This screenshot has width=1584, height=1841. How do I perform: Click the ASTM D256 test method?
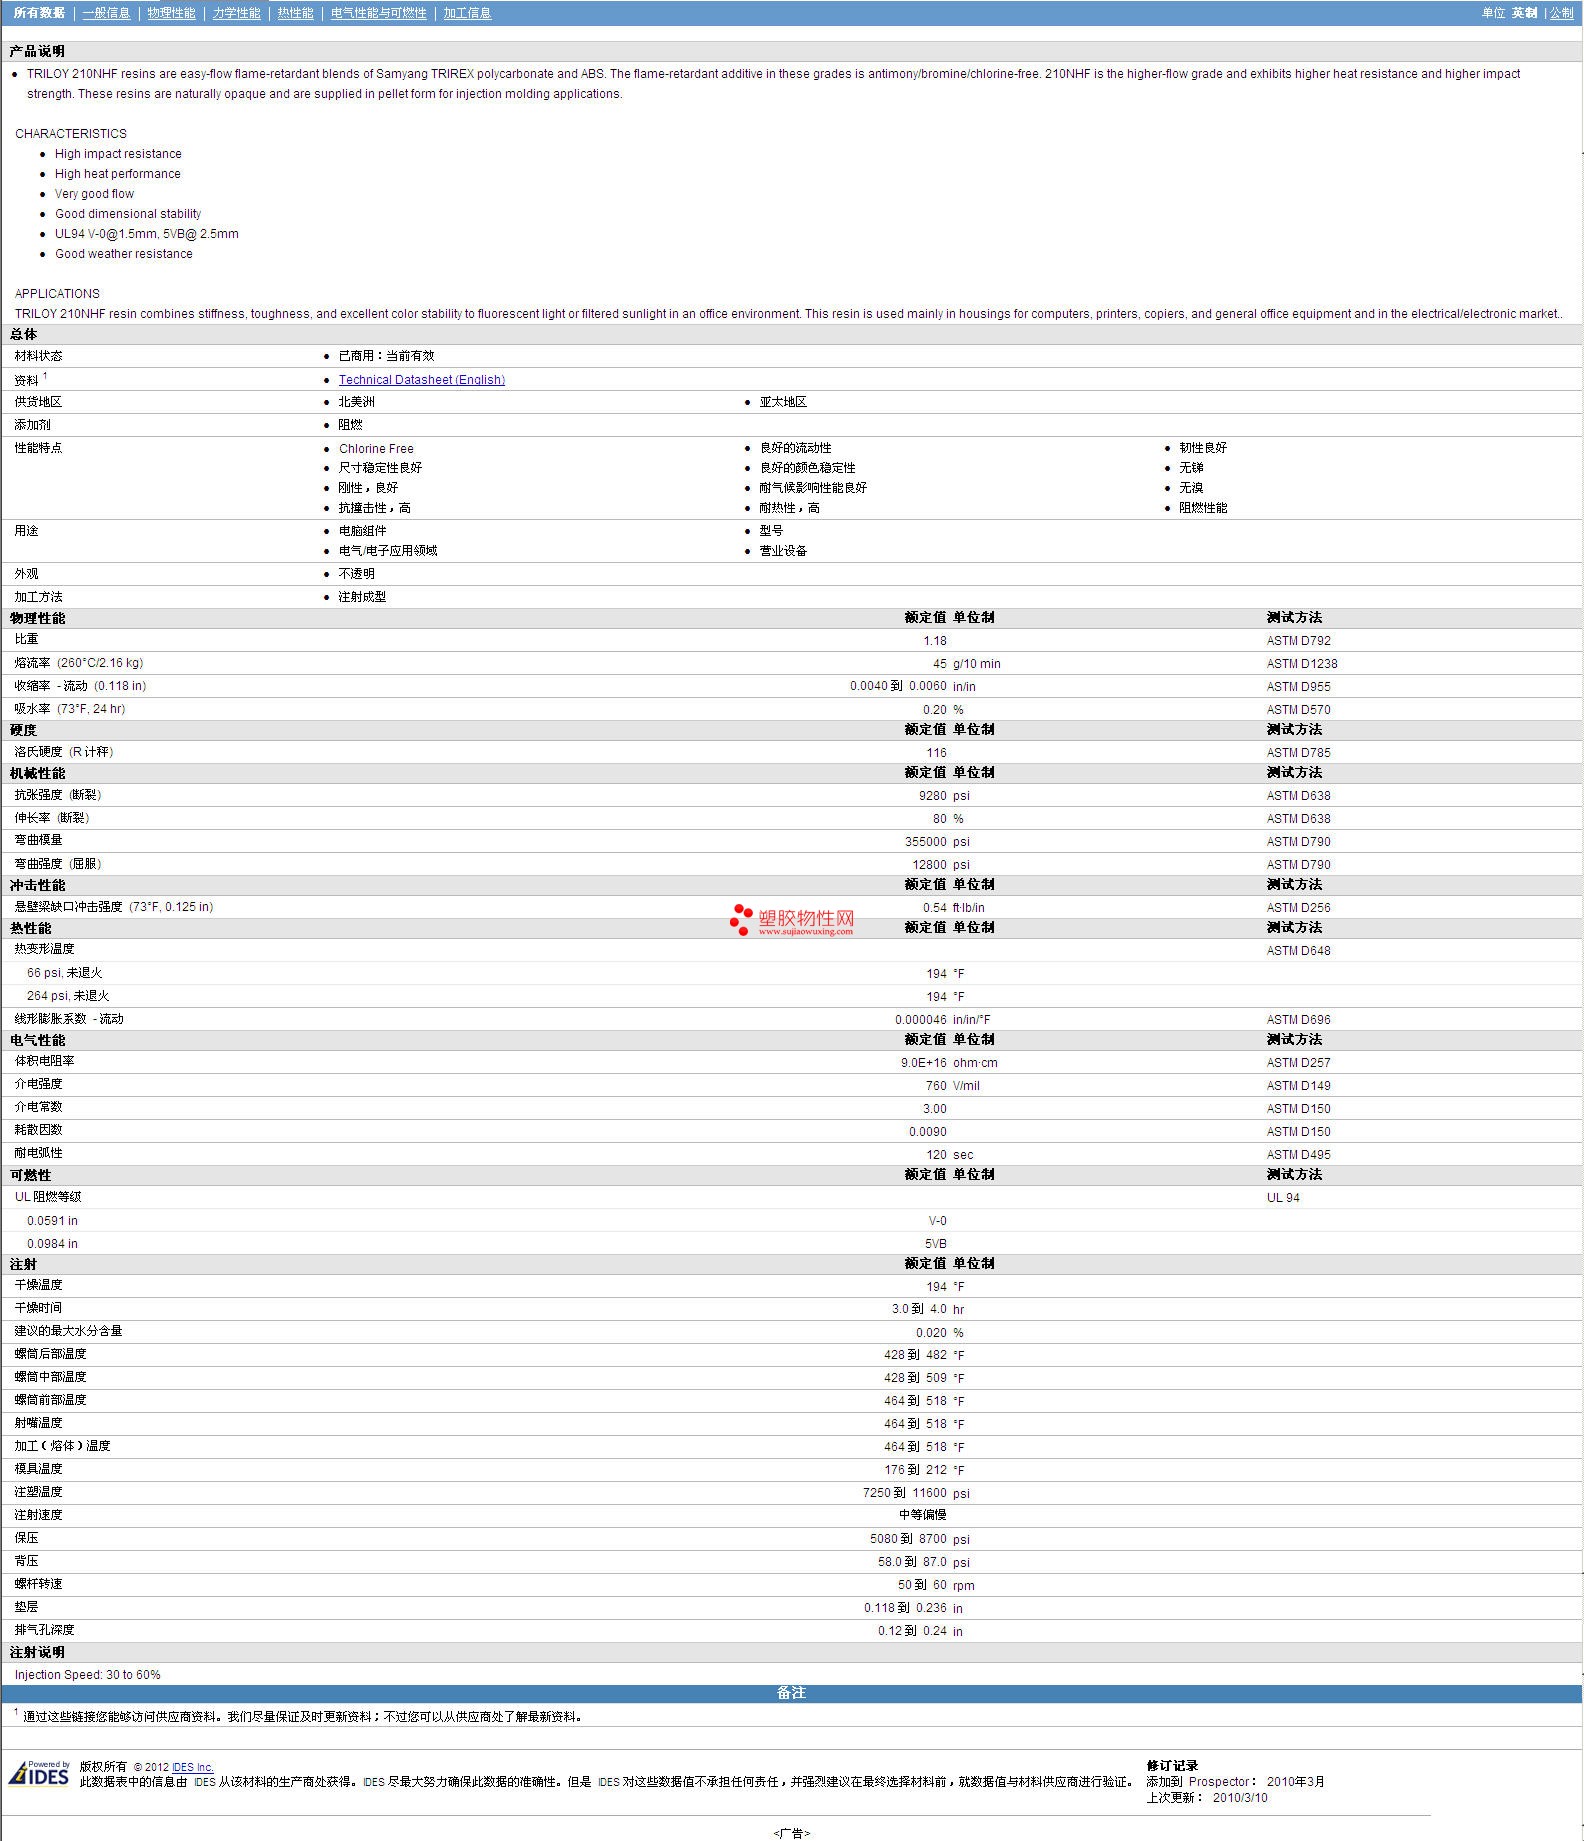click(1299, 908)
